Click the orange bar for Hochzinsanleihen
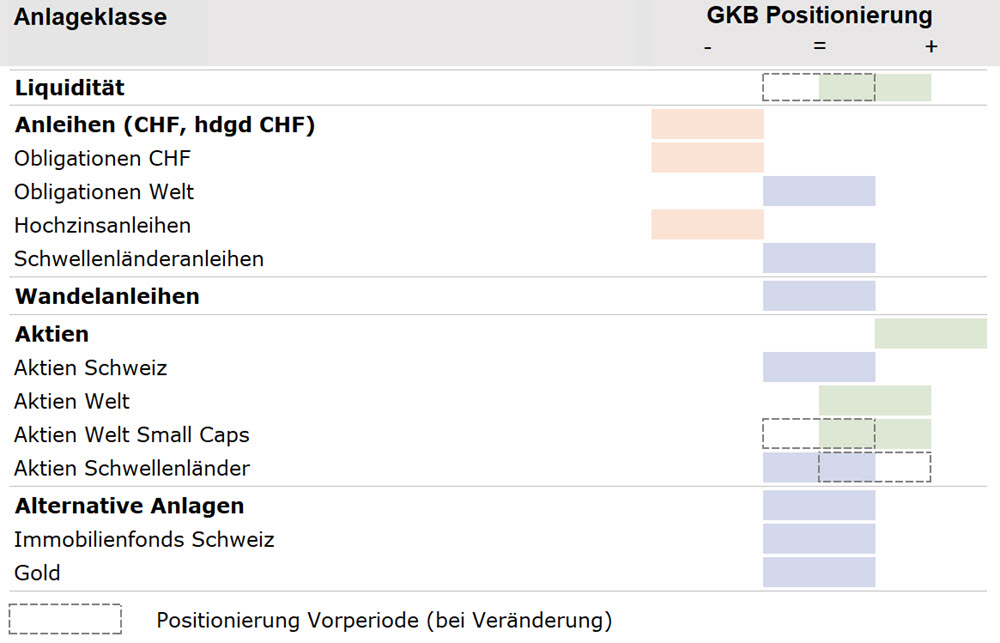1000x643 pixels. [707, 225]
